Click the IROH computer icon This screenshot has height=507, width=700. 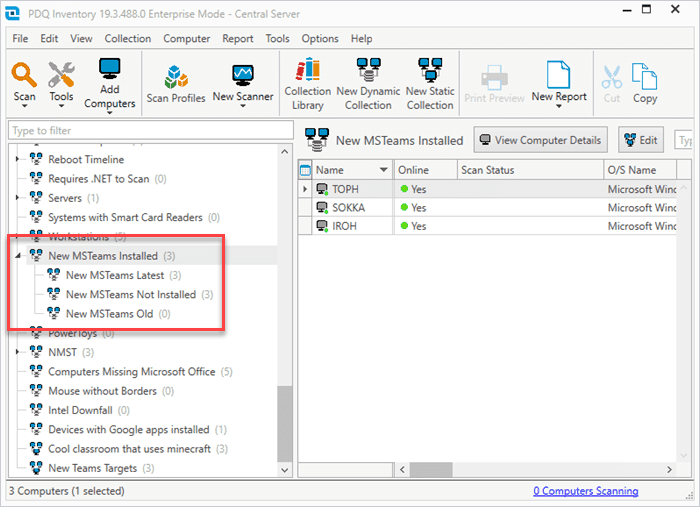pyautogui.click(x=322, y=226)
